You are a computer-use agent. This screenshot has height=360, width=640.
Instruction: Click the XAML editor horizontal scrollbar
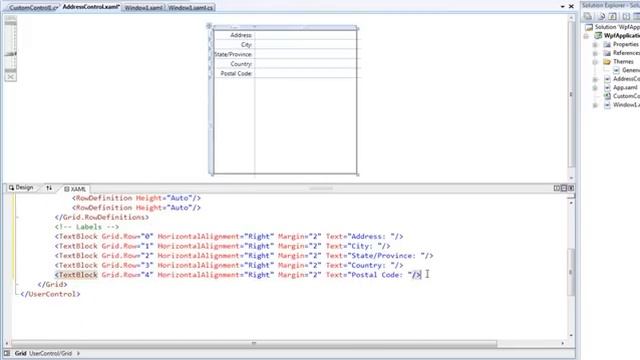(254, 344)
